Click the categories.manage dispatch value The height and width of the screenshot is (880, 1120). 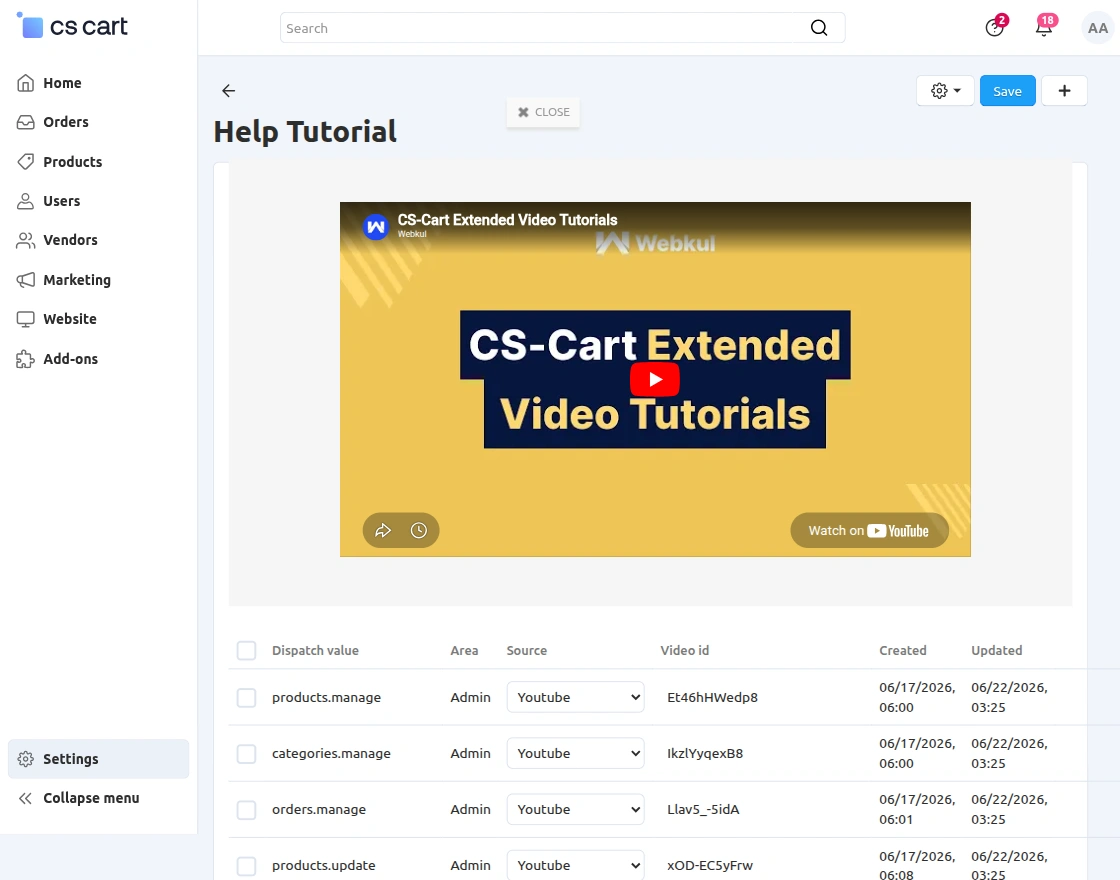point(331,753)
